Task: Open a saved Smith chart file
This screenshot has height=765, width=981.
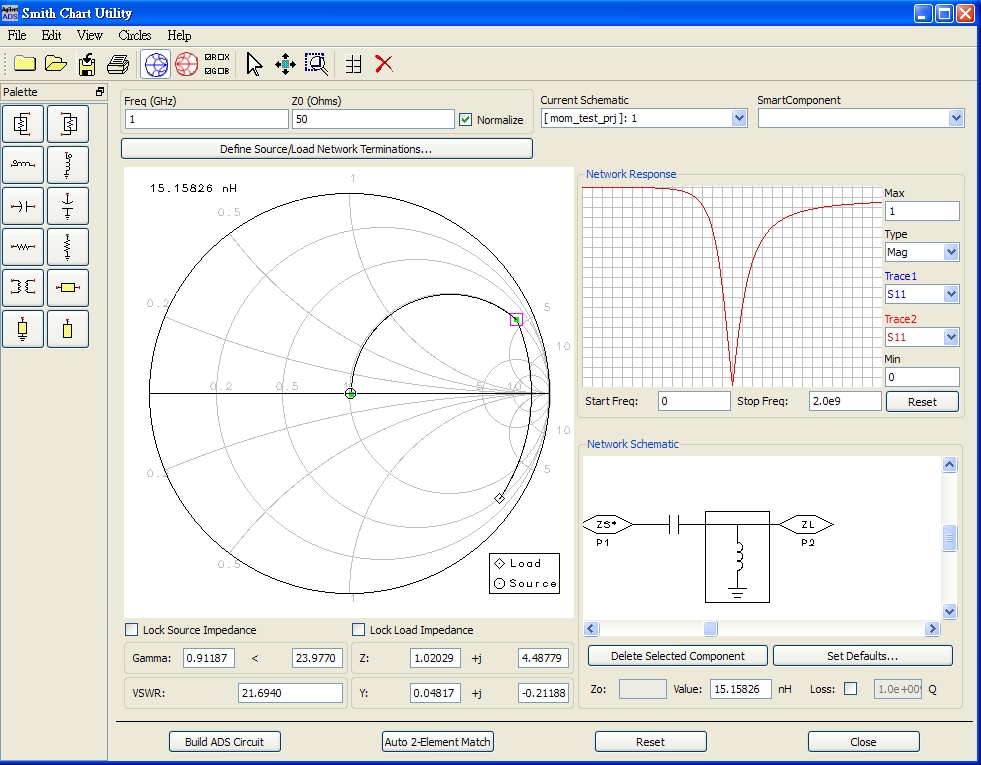Action: 56,63
